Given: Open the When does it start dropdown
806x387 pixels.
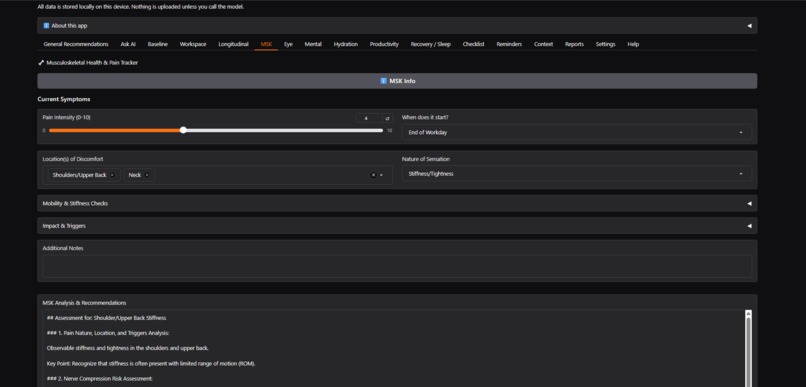Looking at the screenshot, I should click(x=577, y=133).
